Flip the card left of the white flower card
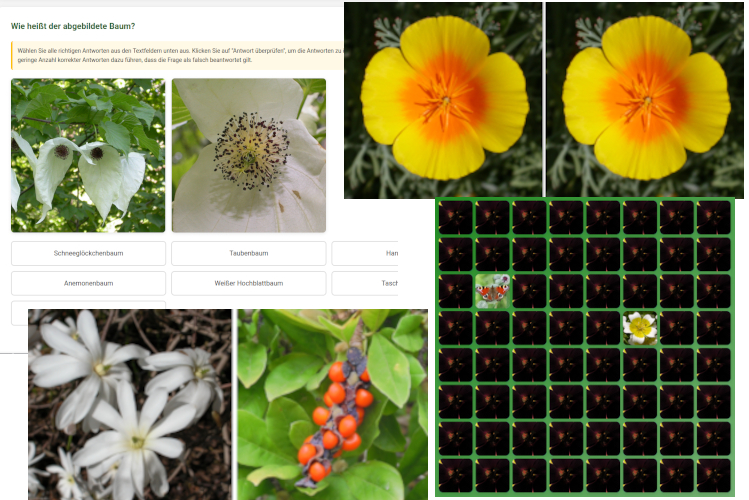The width and height of the screenshot is (749, 500). click(x=603, y=328)
